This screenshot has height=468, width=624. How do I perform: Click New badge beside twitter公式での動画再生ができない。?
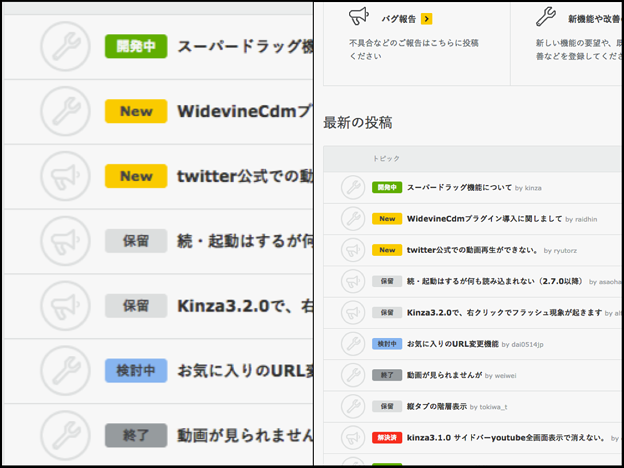pyautogui.click(x=387, y=250)
